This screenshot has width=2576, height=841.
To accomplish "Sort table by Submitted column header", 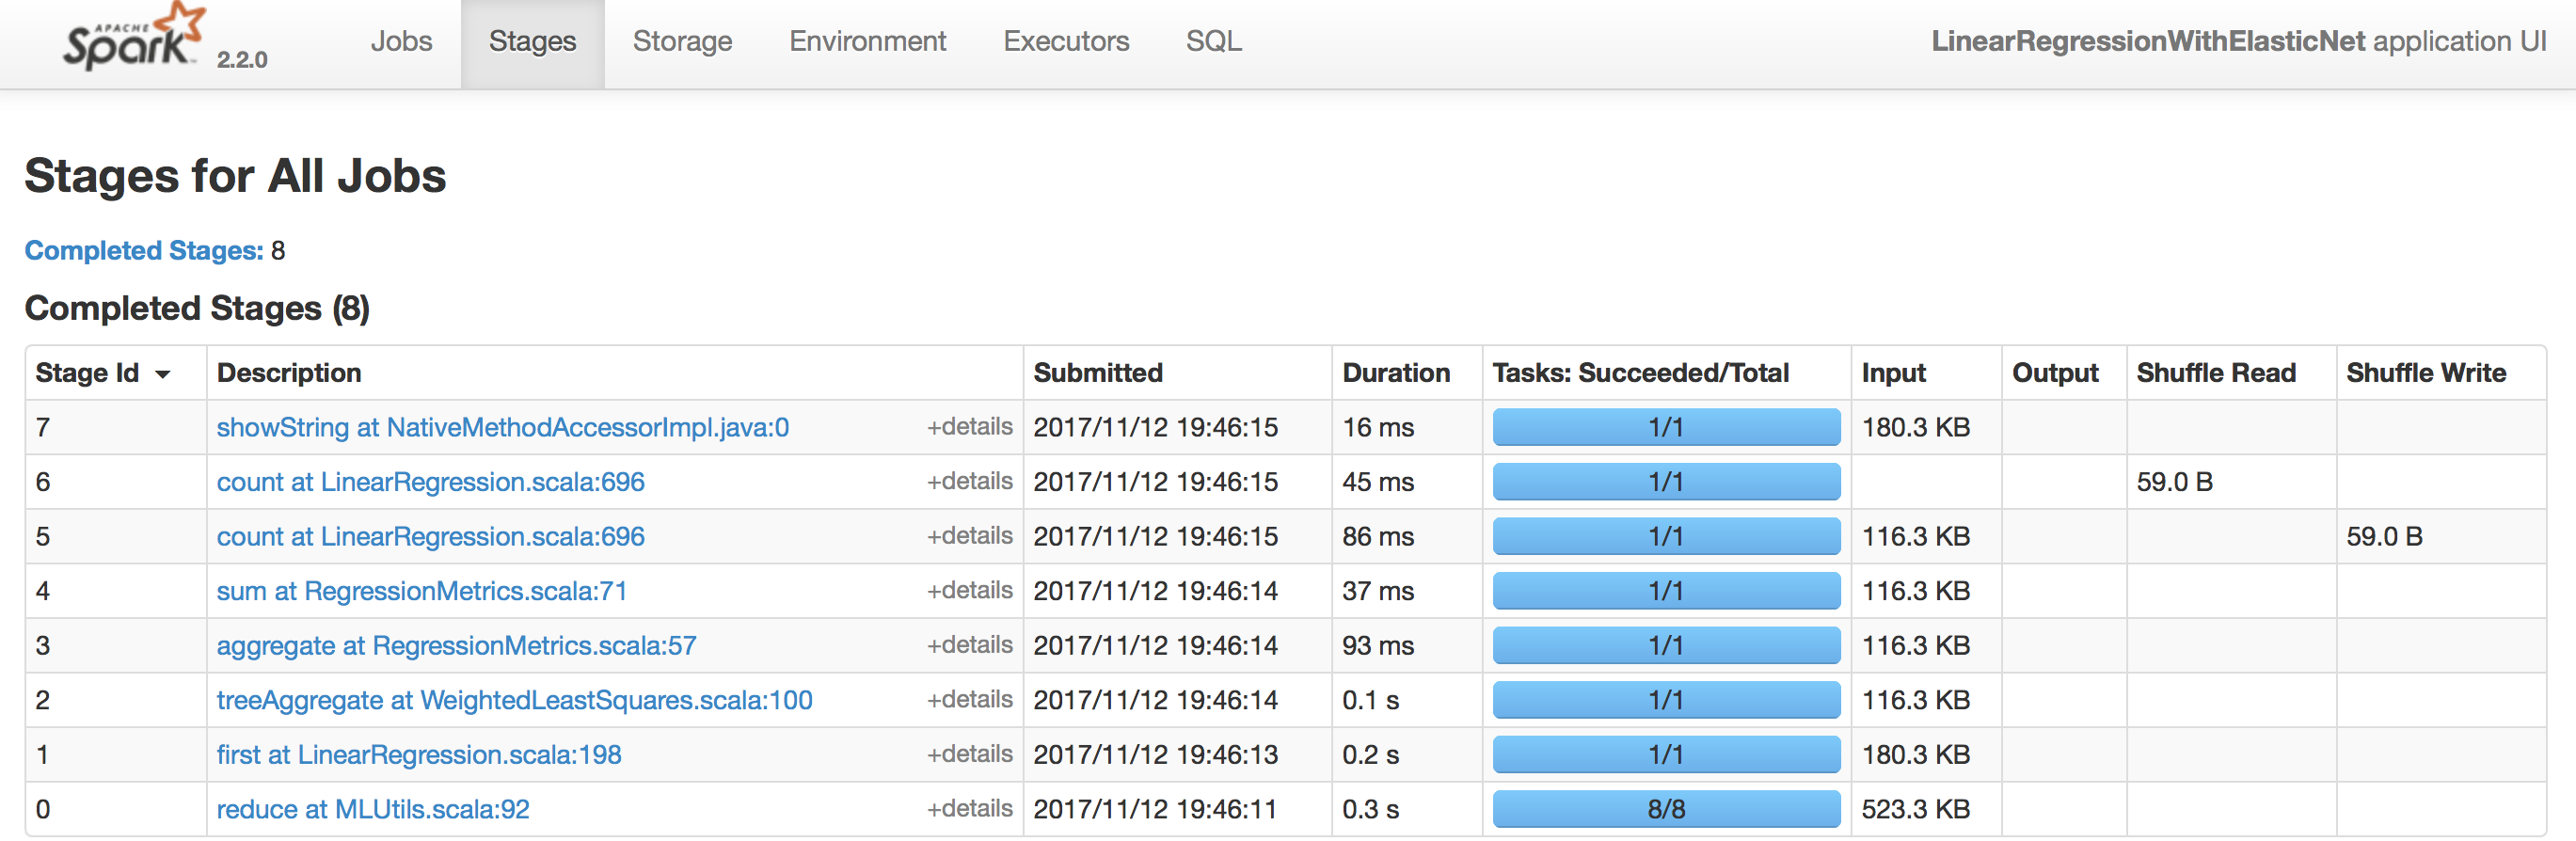I will tap(1097, 373).
